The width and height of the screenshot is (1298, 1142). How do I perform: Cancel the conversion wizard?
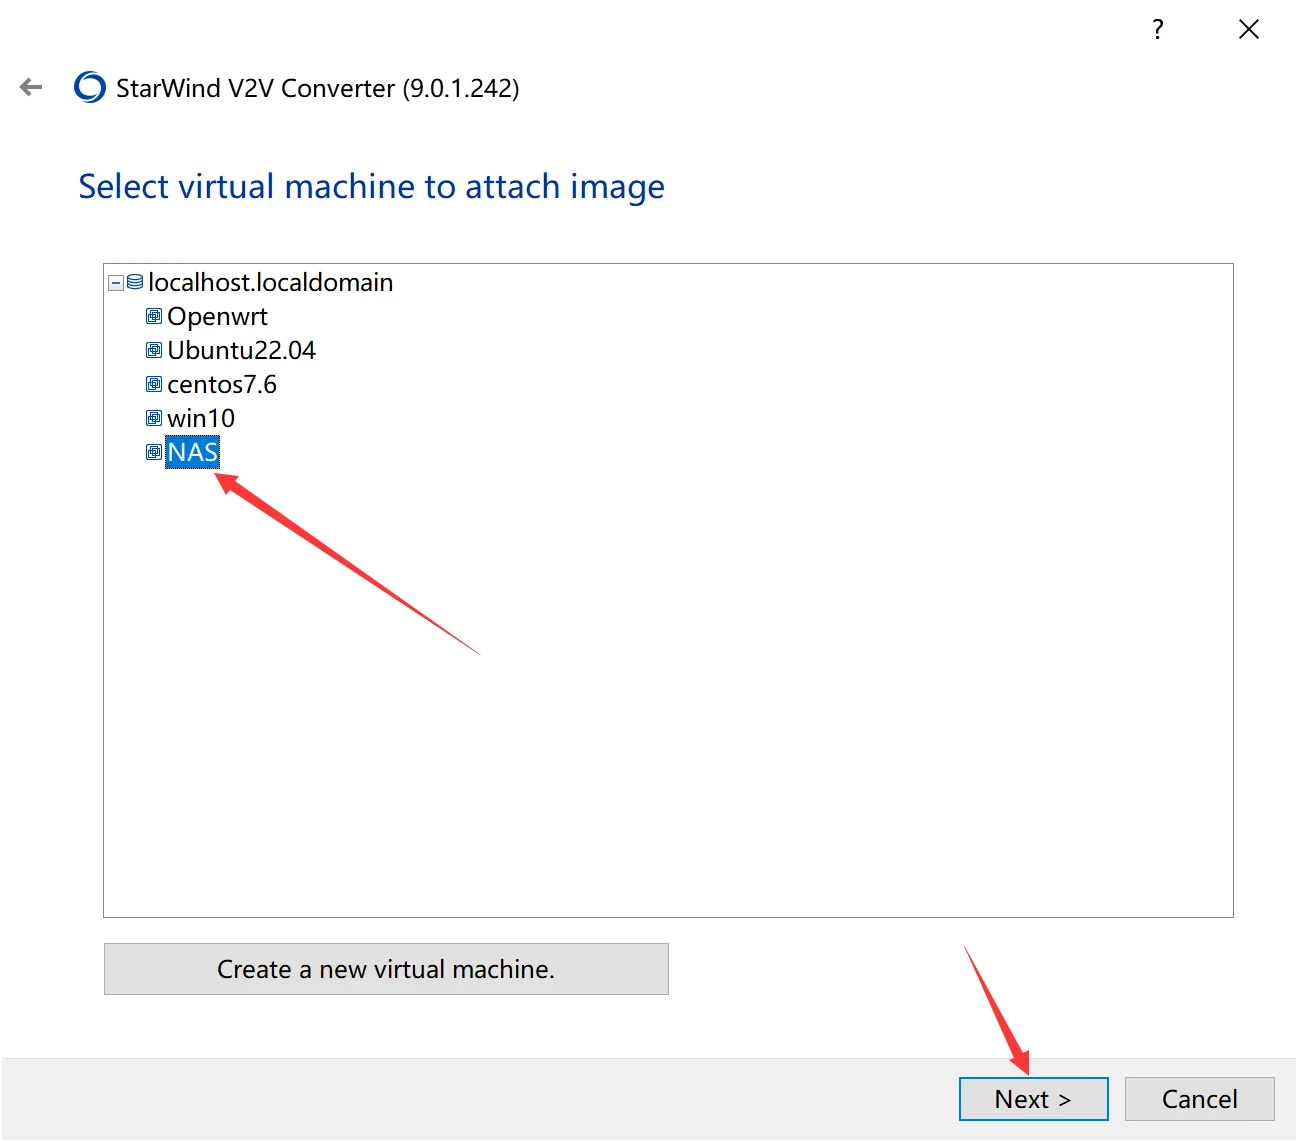pyautogui.click(x=1199, y=1100)
